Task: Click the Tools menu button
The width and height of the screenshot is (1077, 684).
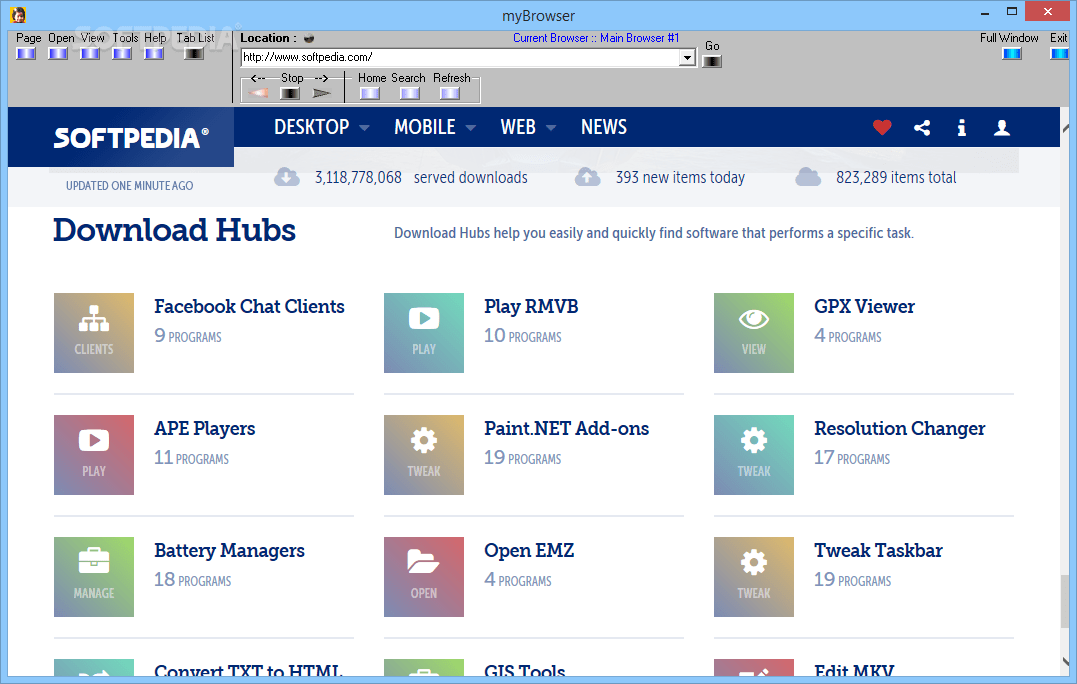Action: tap(122, 54)
